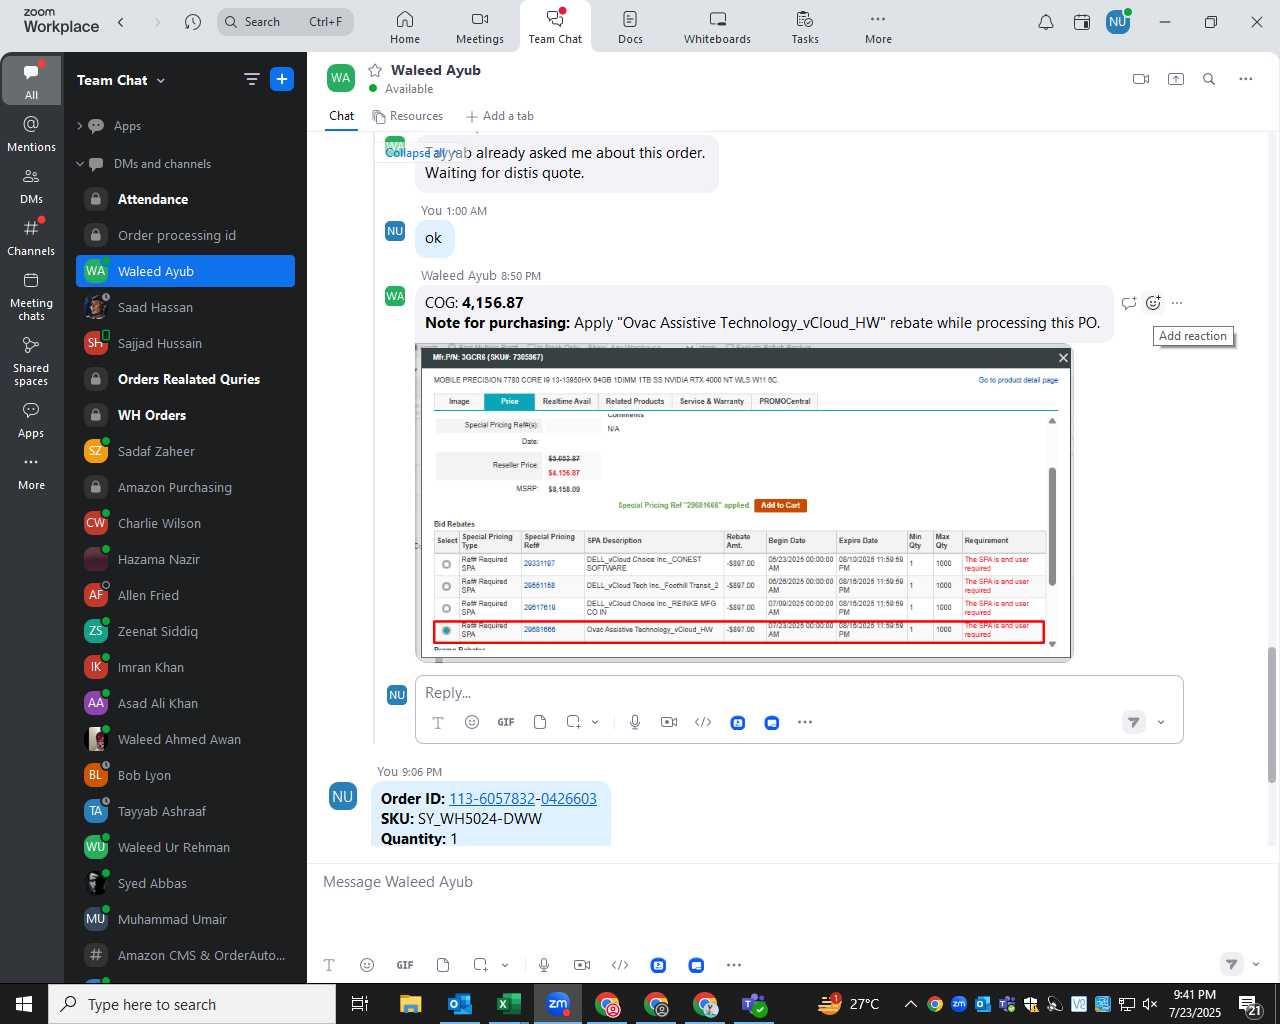Open Channels in the left sidebar

tap(31, 237)
